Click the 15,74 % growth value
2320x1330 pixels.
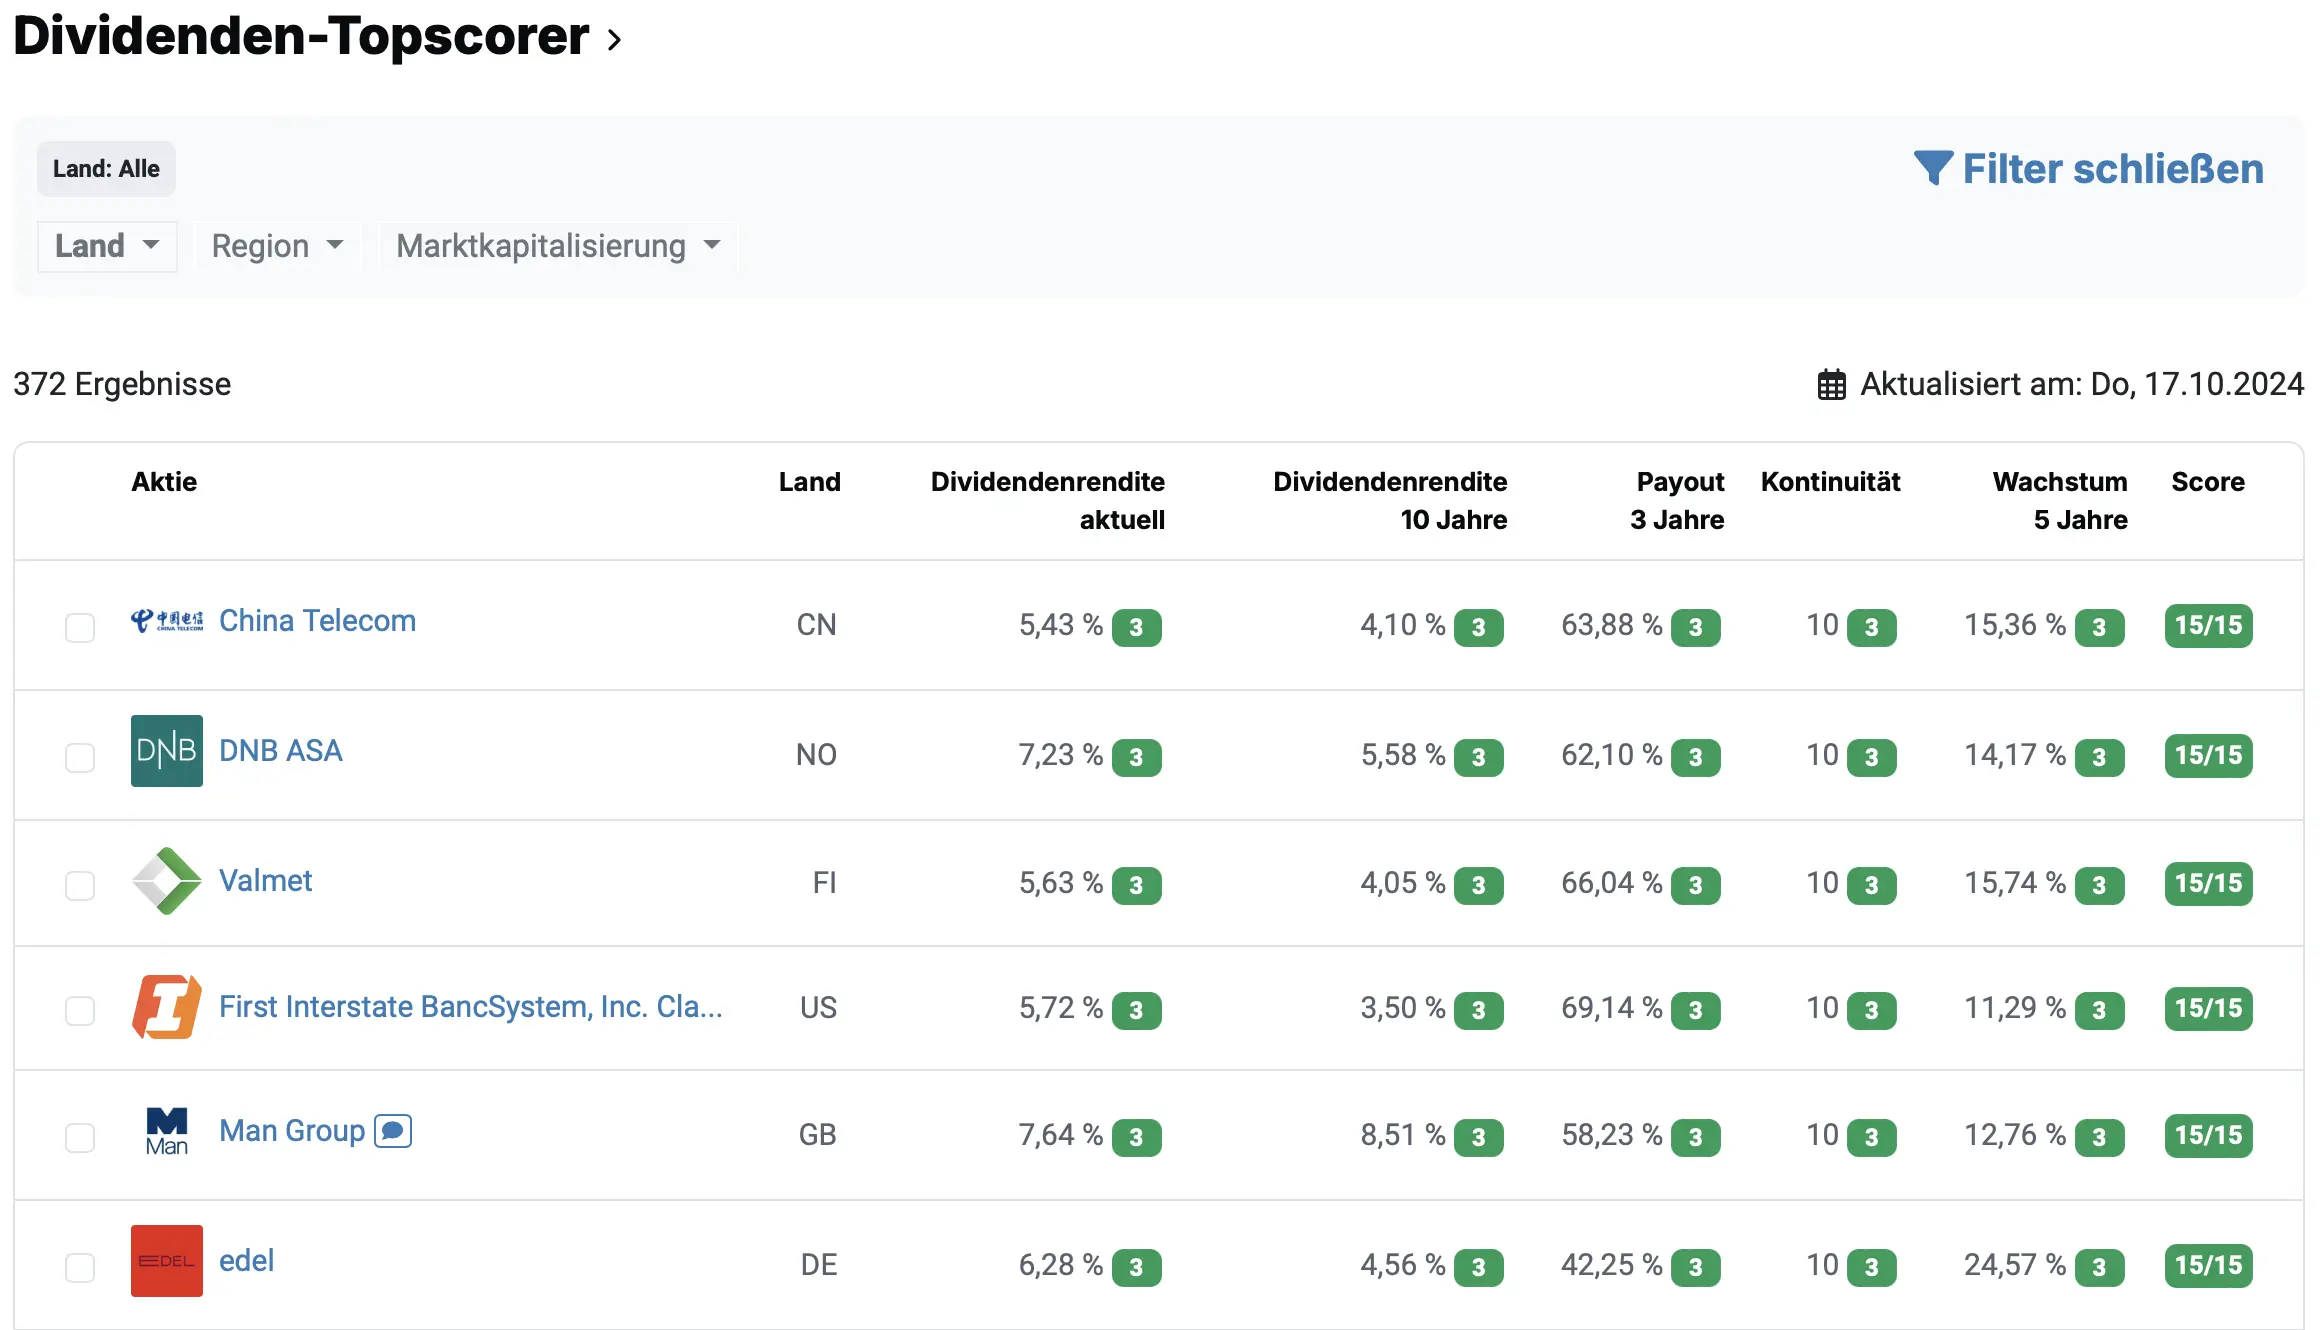tap(2015, 884)
